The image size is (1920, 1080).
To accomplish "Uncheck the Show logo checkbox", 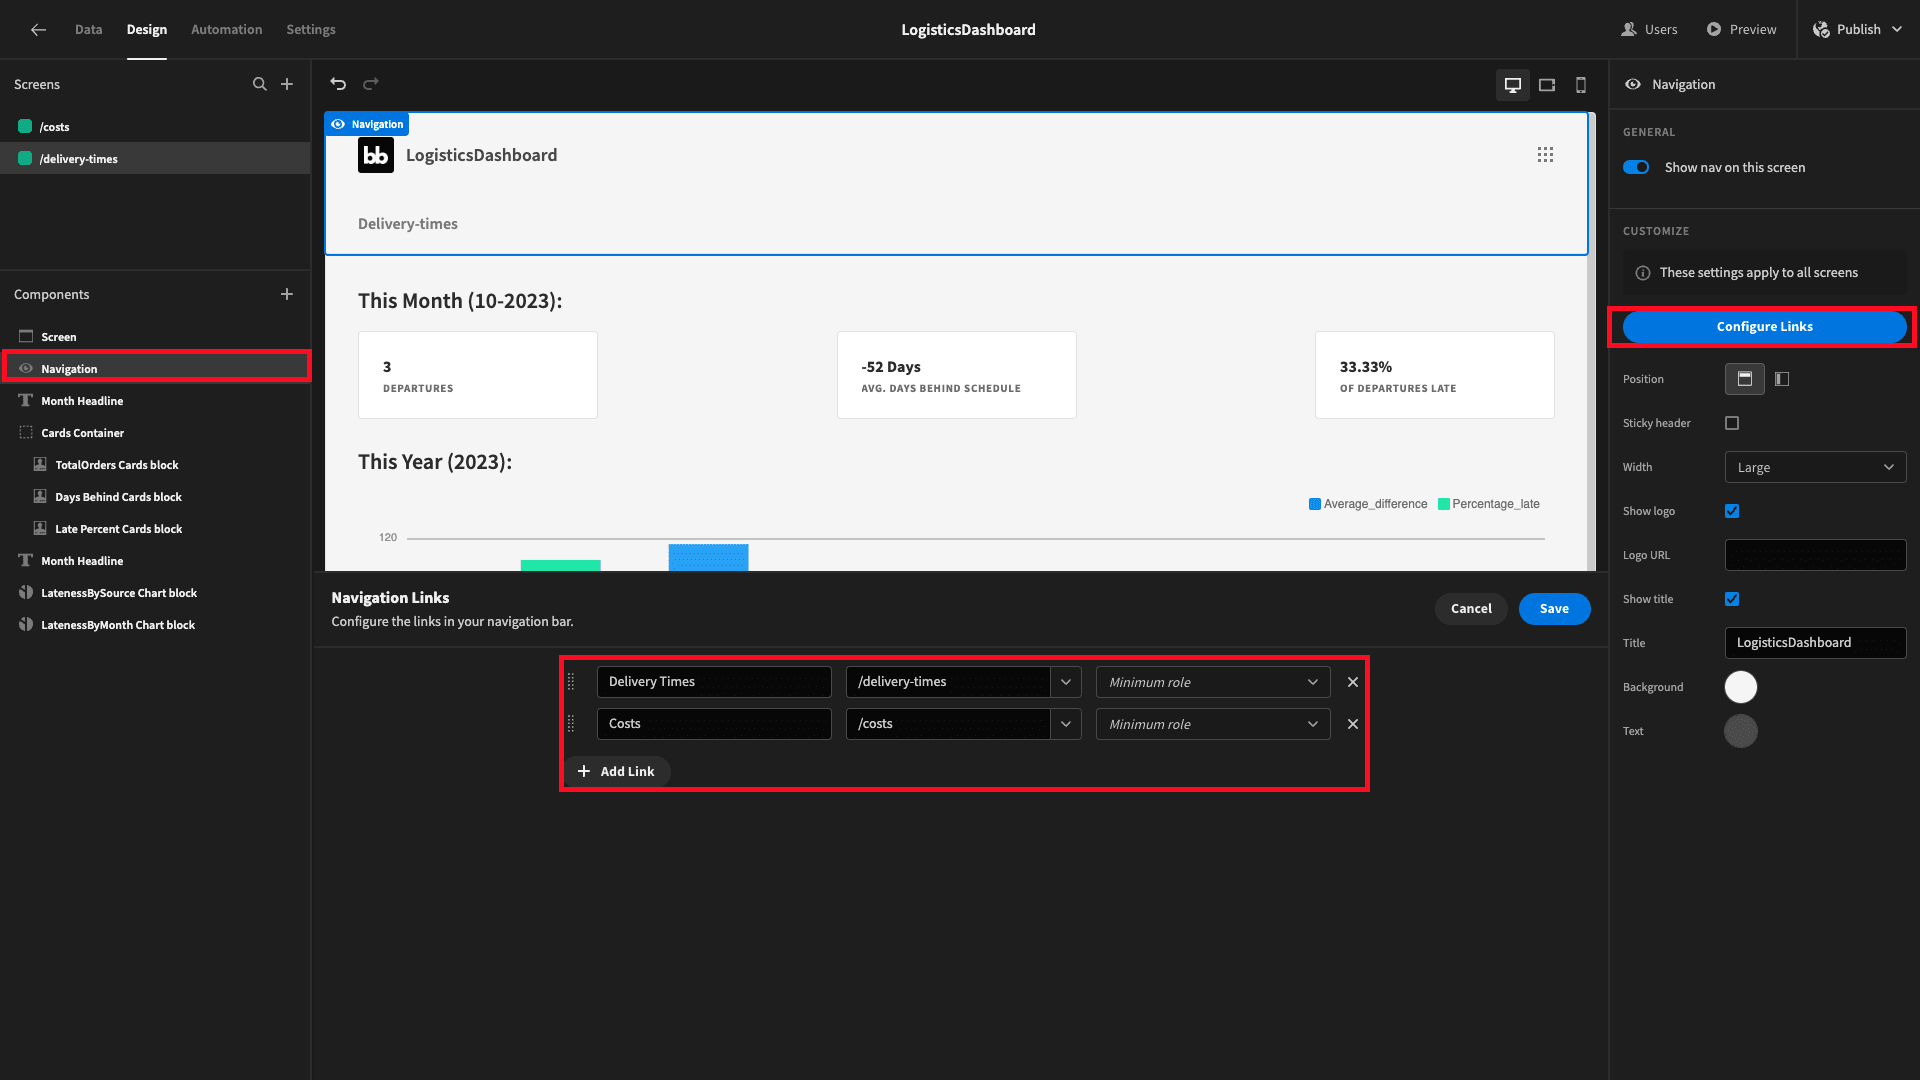I will pos(1732,511).
